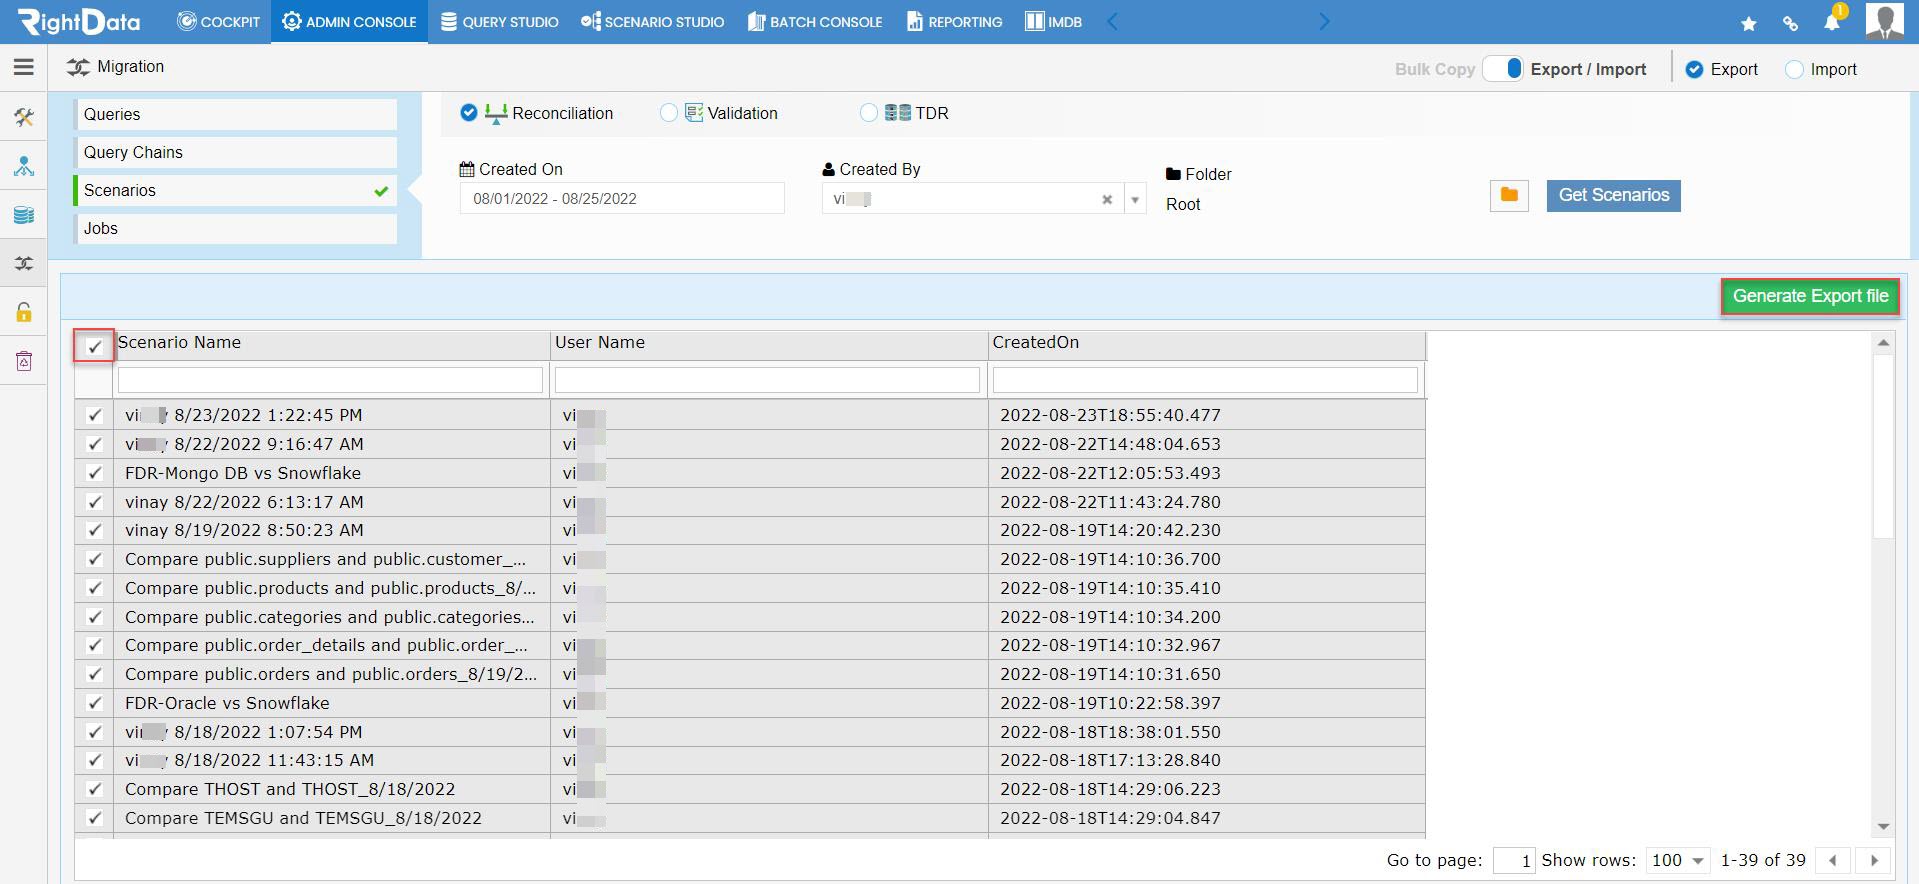The height and width of the screenshot is (884, 1919).
Task: Select Jobs in migration list
Action: [x=236, y=228]
